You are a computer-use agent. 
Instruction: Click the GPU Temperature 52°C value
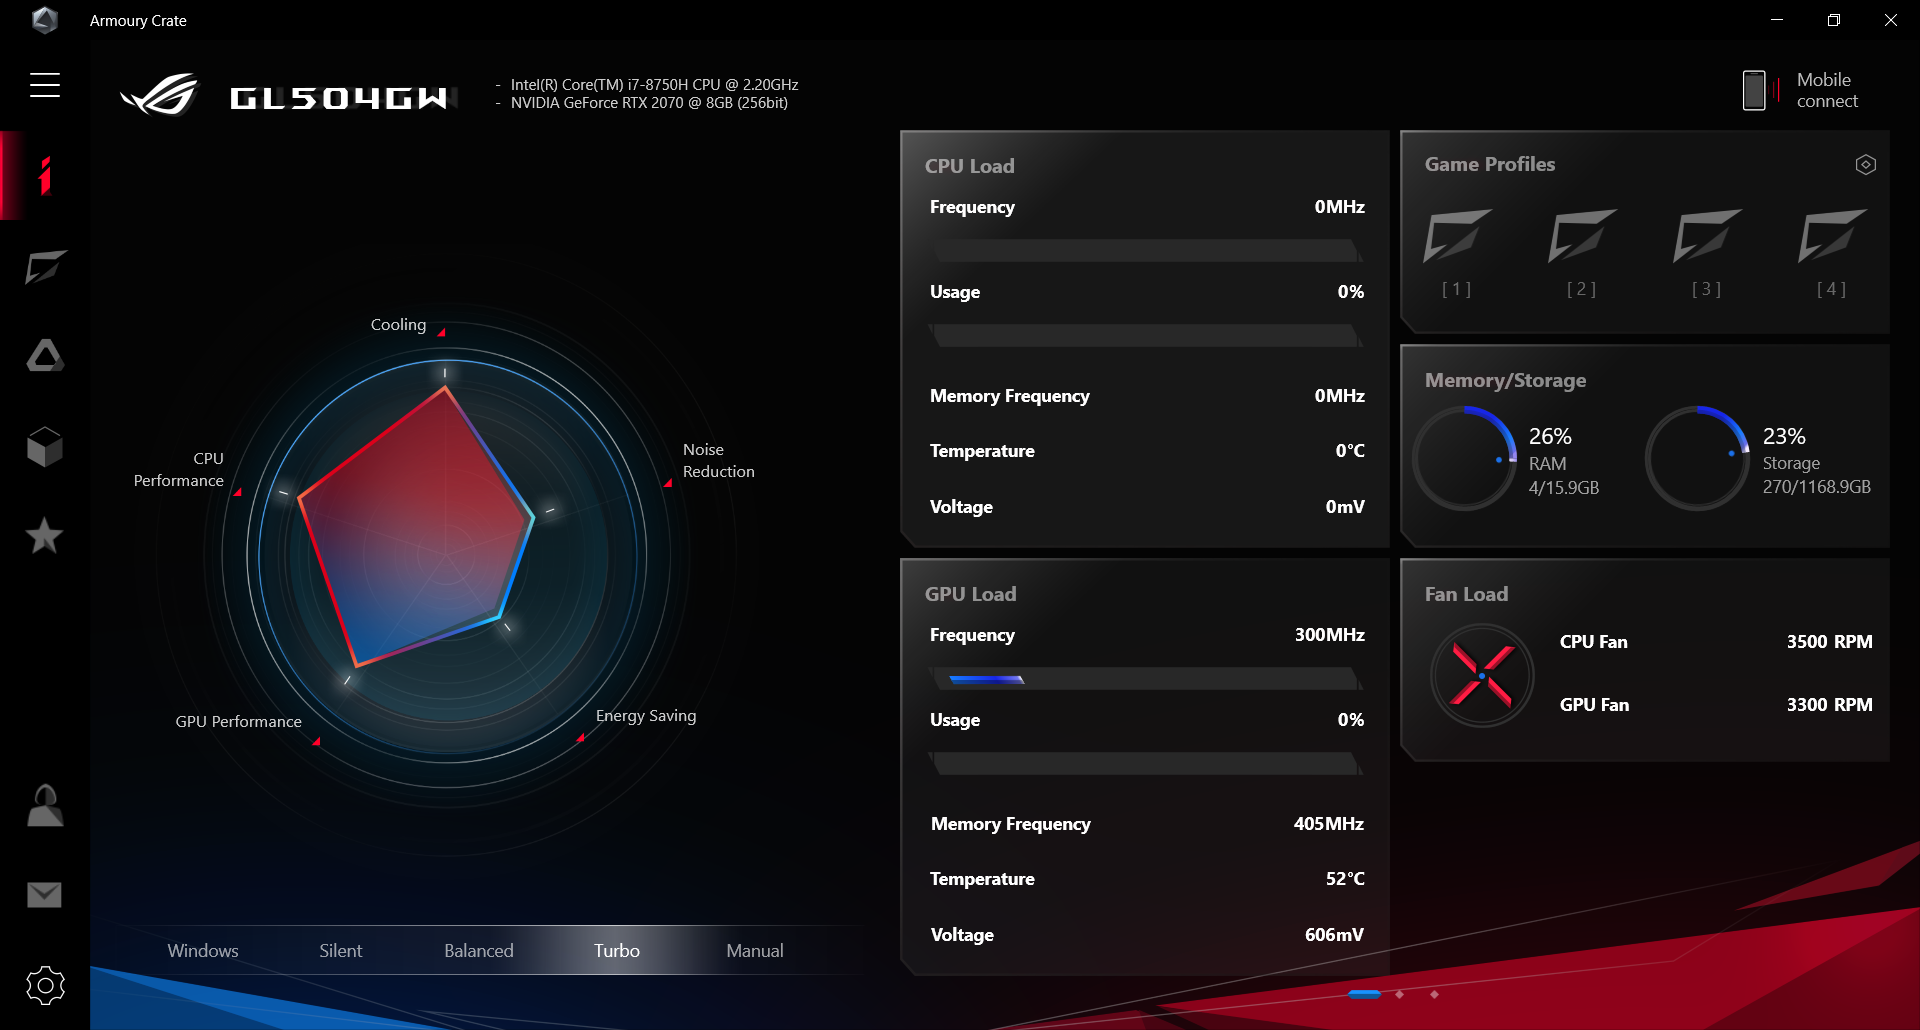click(1345, 879)
